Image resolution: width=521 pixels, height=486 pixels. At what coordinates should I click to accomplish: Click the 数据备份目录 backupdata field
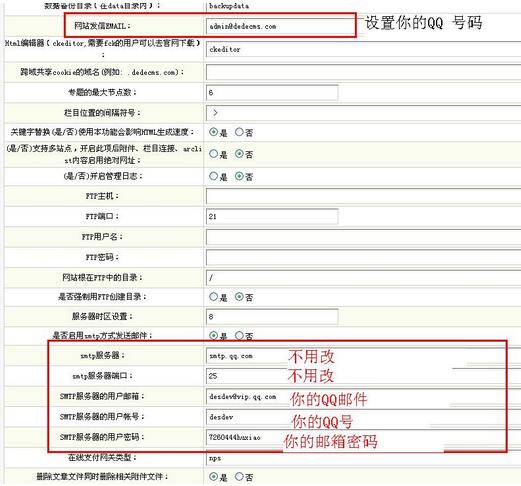[363, 6]
